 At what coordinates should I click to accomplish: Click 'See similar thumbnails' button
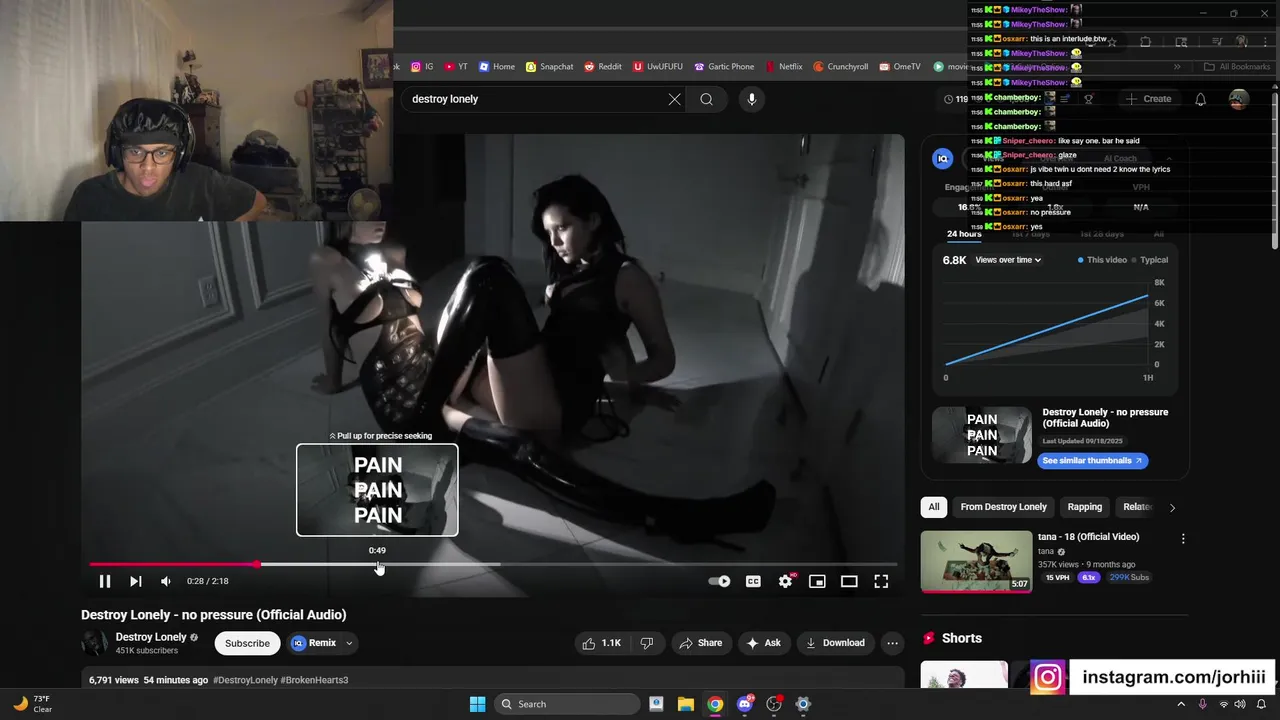[x=1093, y=461]
